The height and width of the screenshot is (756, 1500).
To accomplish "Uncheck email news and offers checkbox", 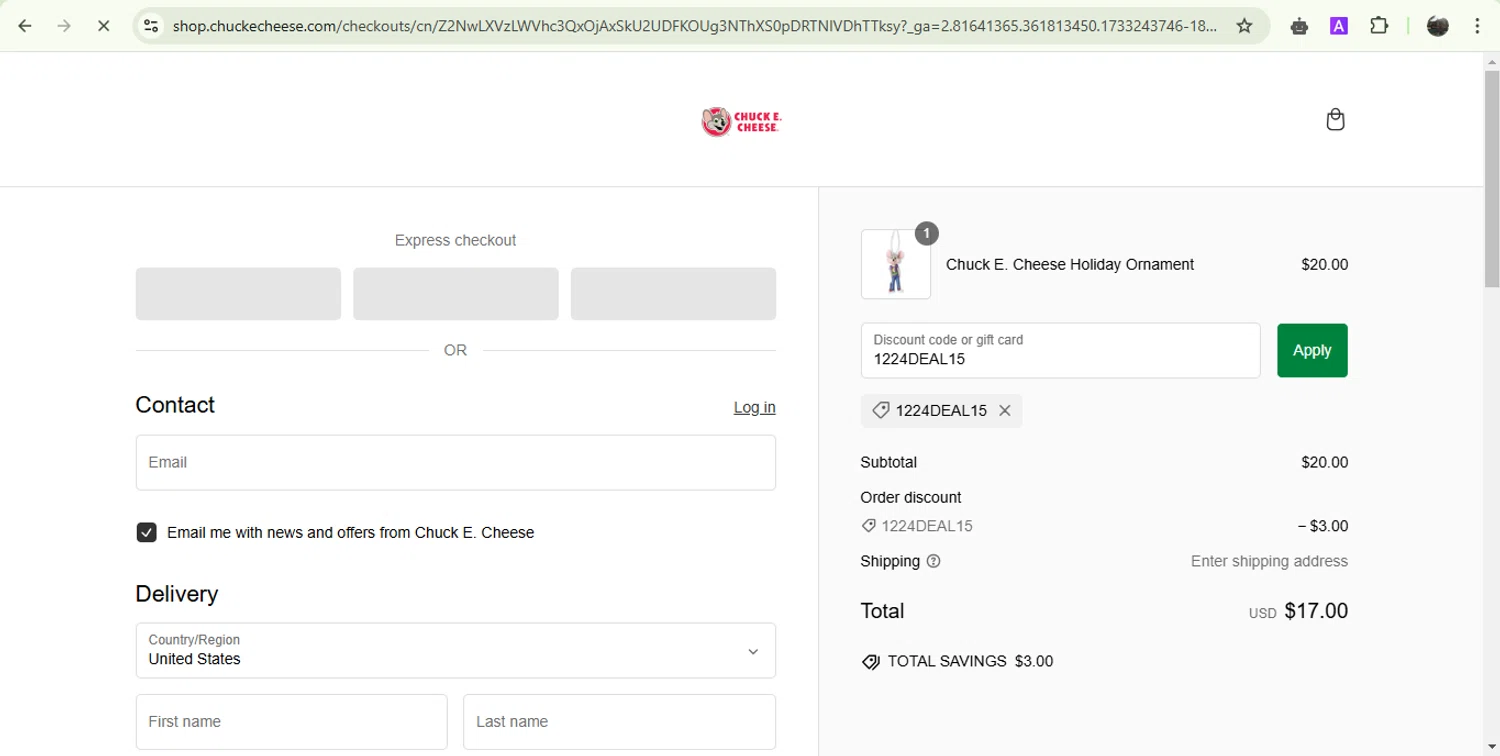I will (x=147, y=532).
